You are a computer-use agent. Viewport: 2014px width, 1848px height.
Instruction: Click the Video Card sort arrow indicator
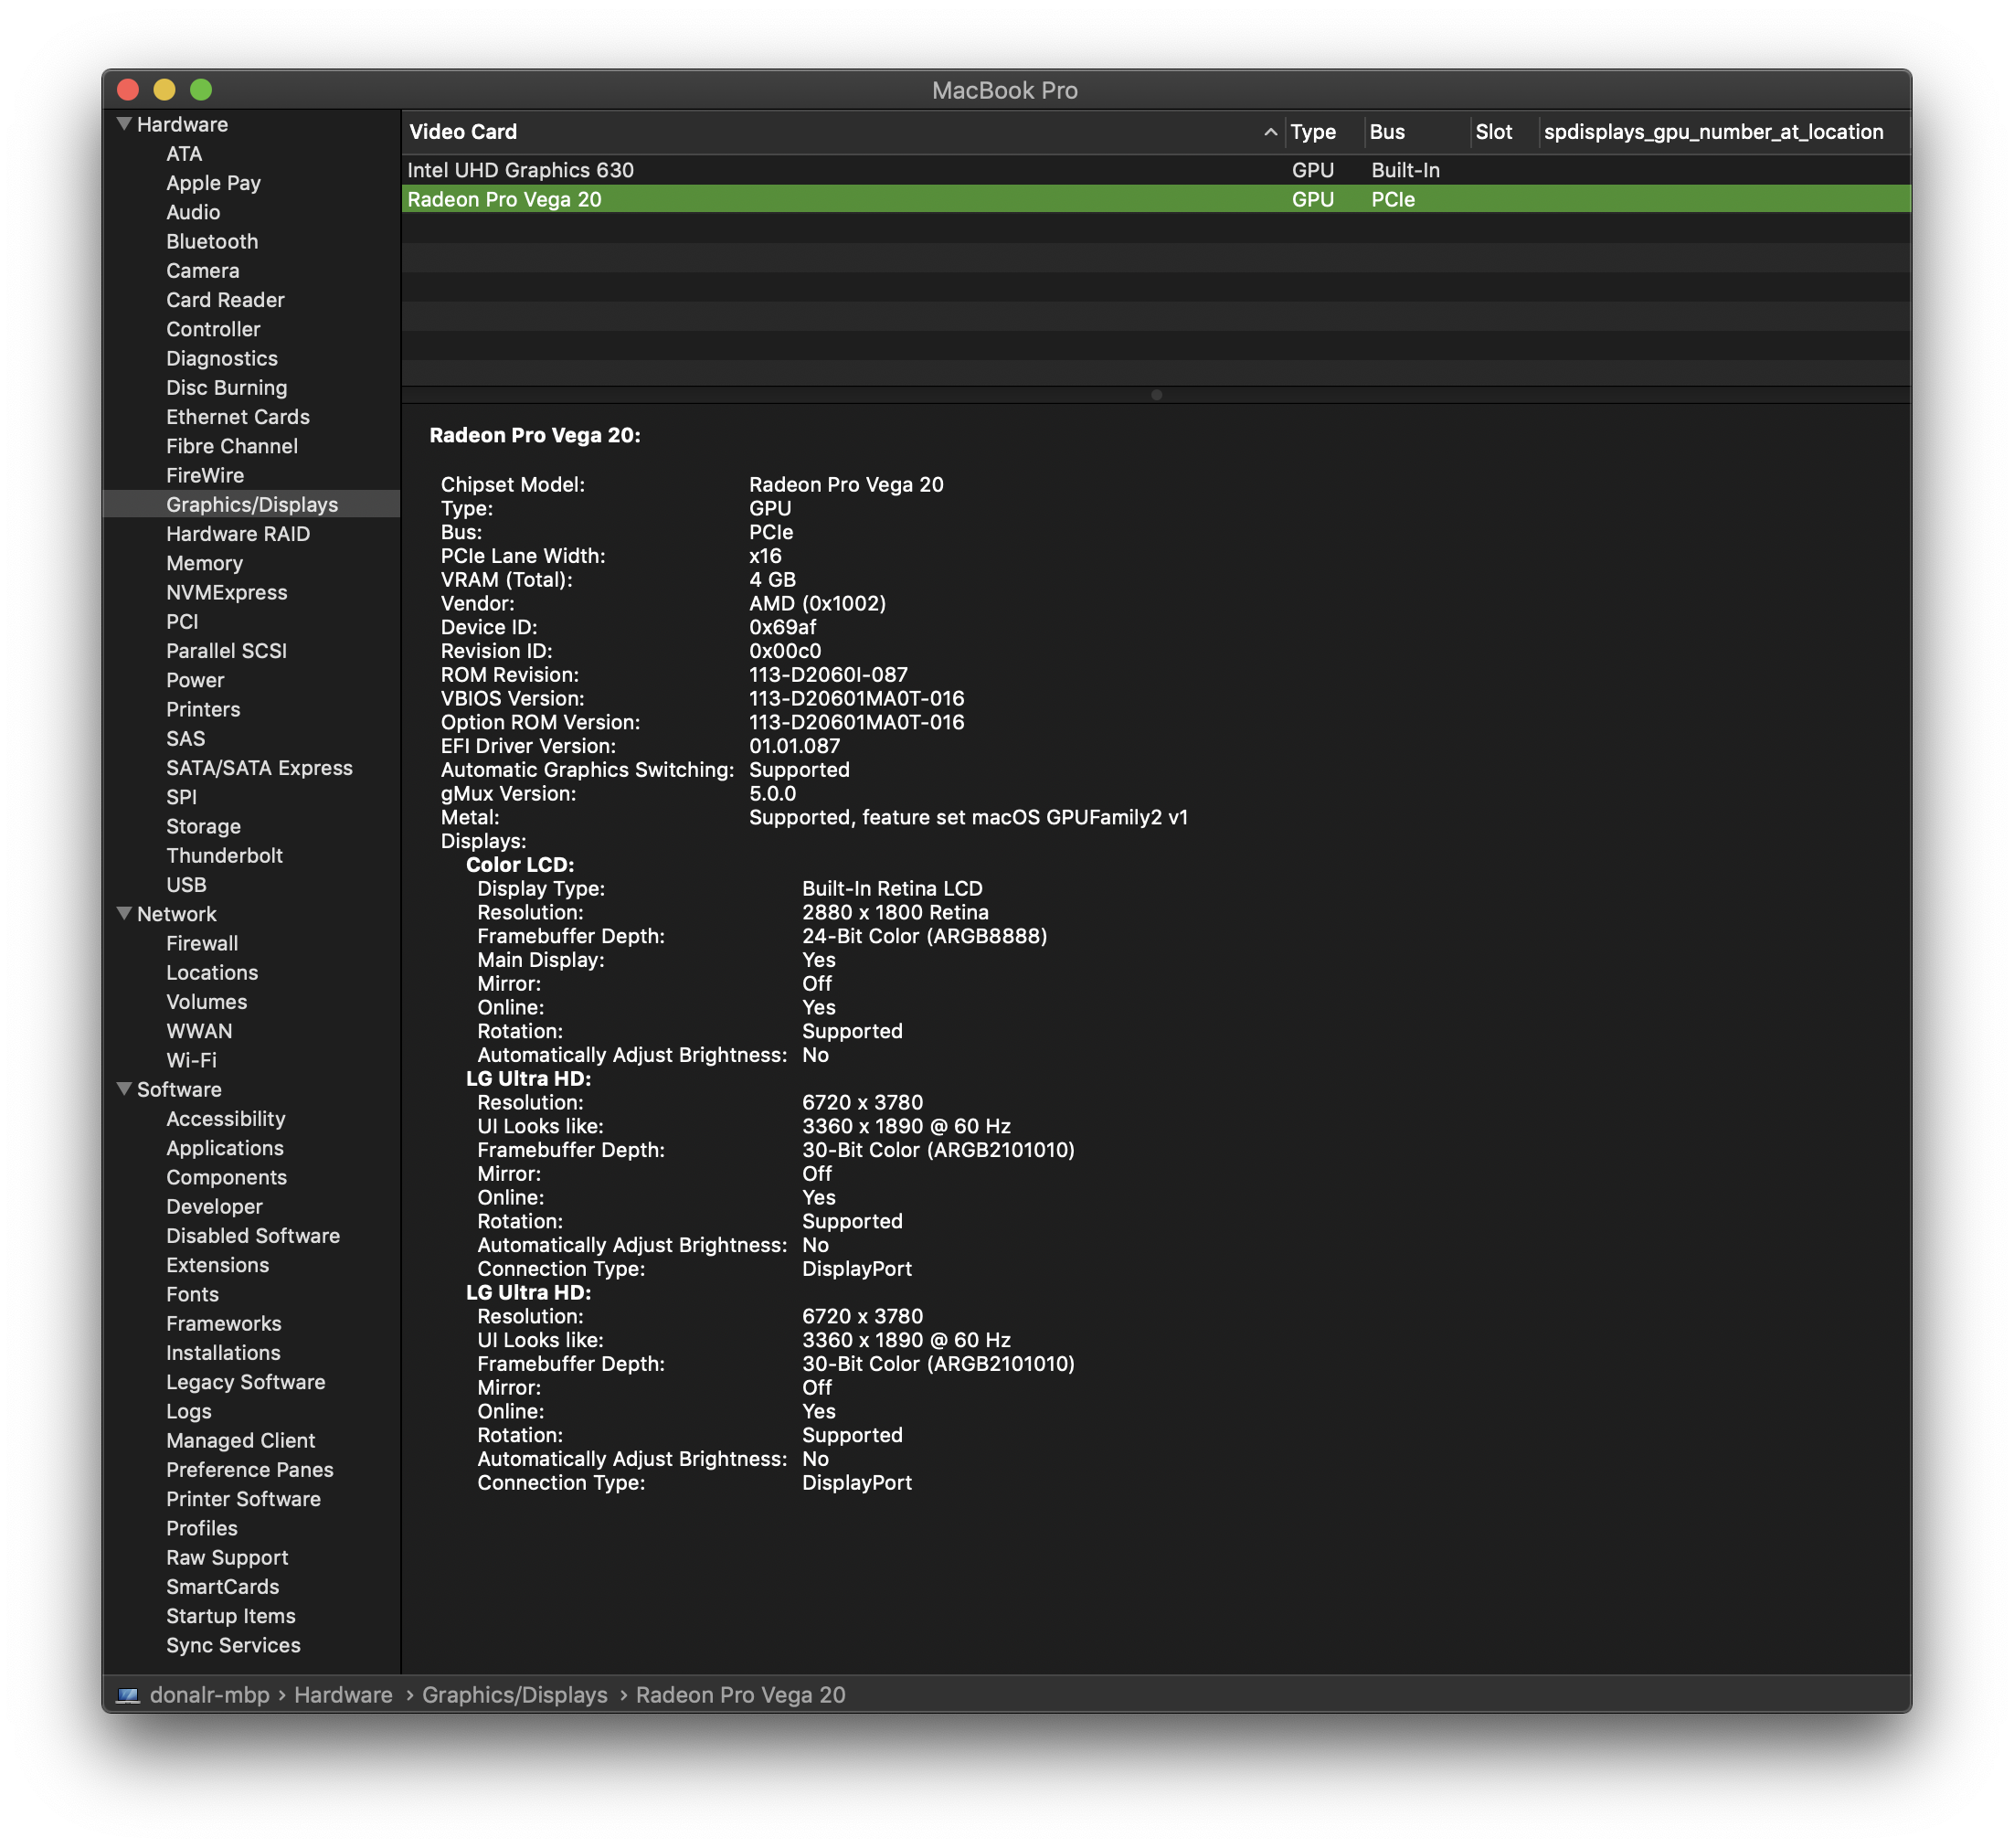pyautogui.click(x=1270, y=132)
